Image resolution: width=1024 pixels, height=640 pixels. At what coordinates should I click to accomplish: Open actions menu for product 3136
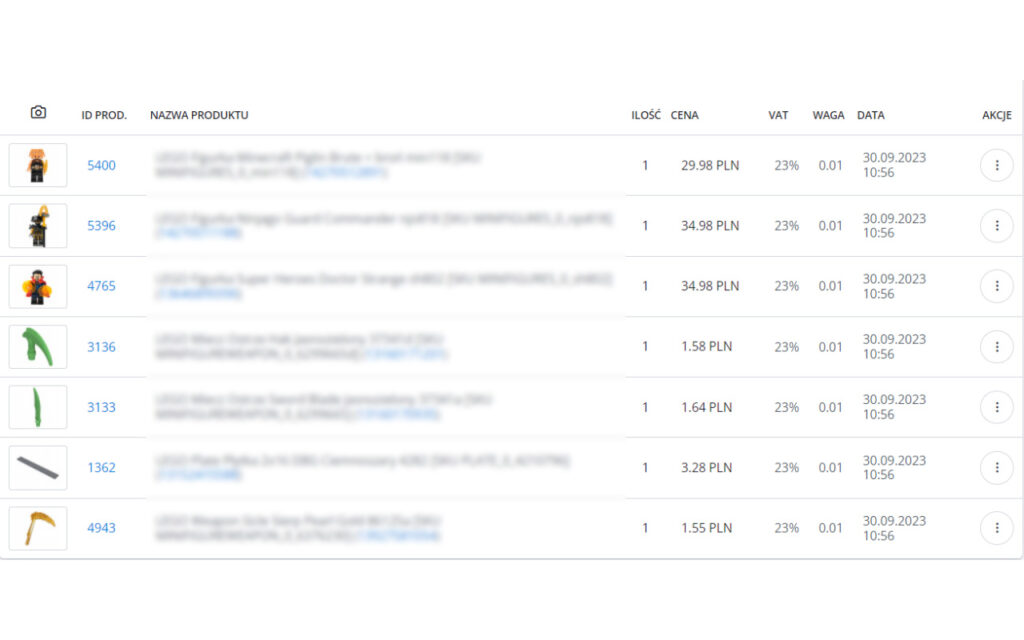tap(996, 347)
